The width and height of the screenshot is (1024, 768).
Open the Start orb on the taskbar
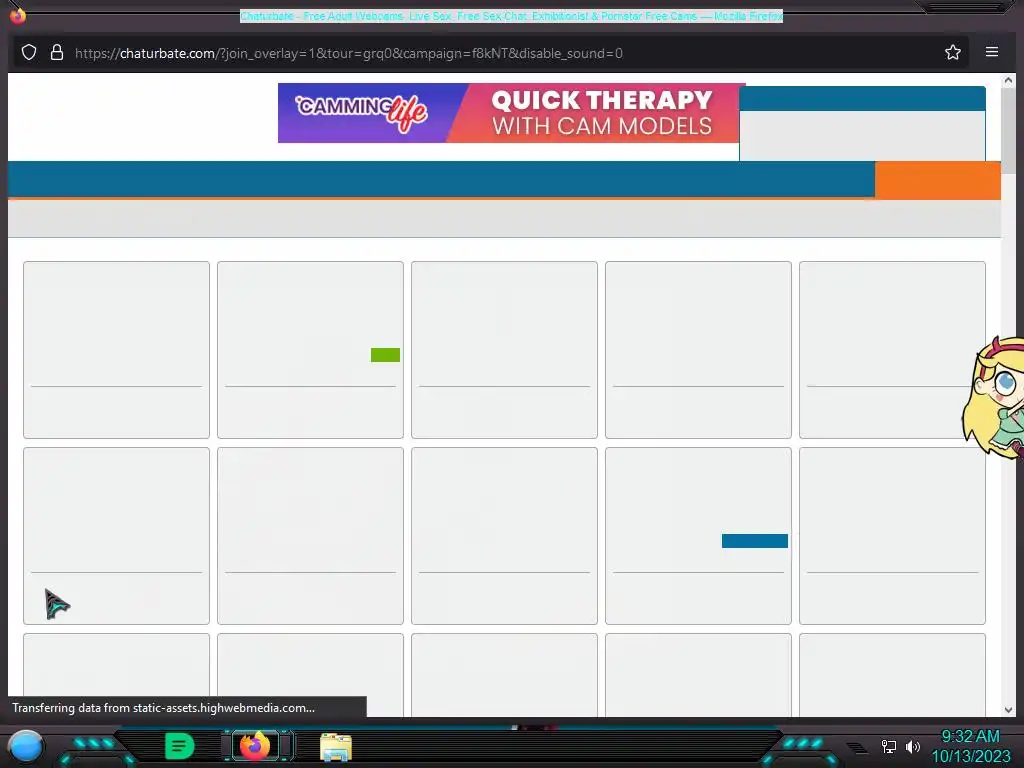pos(25,746)
